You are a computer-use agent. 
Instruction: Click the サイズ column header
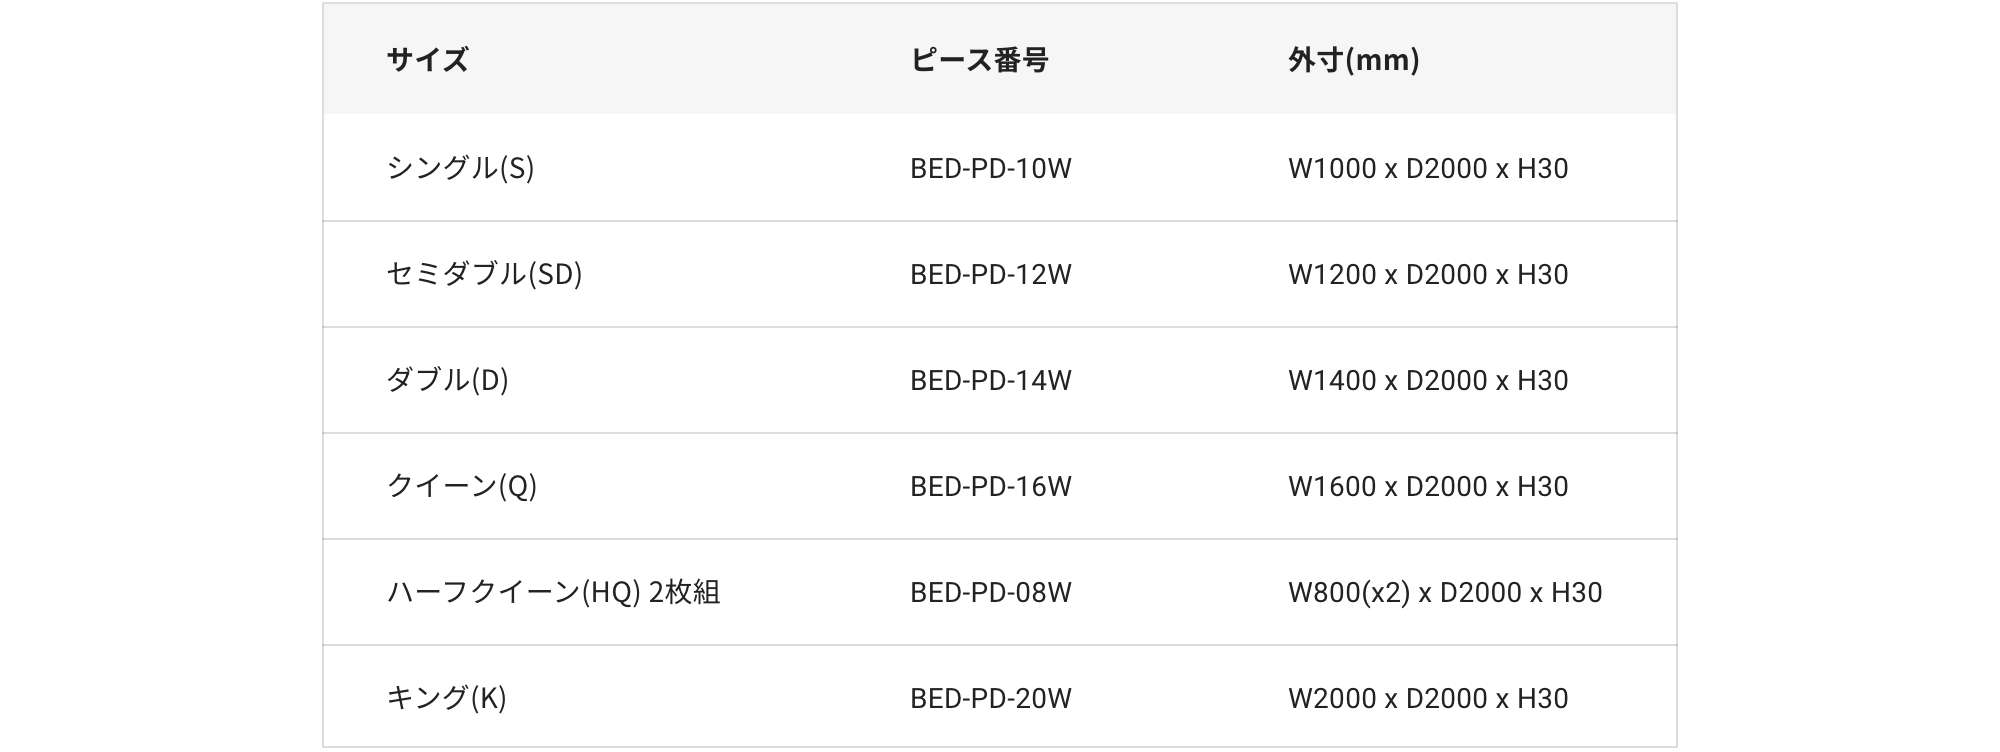pos(427,60)
